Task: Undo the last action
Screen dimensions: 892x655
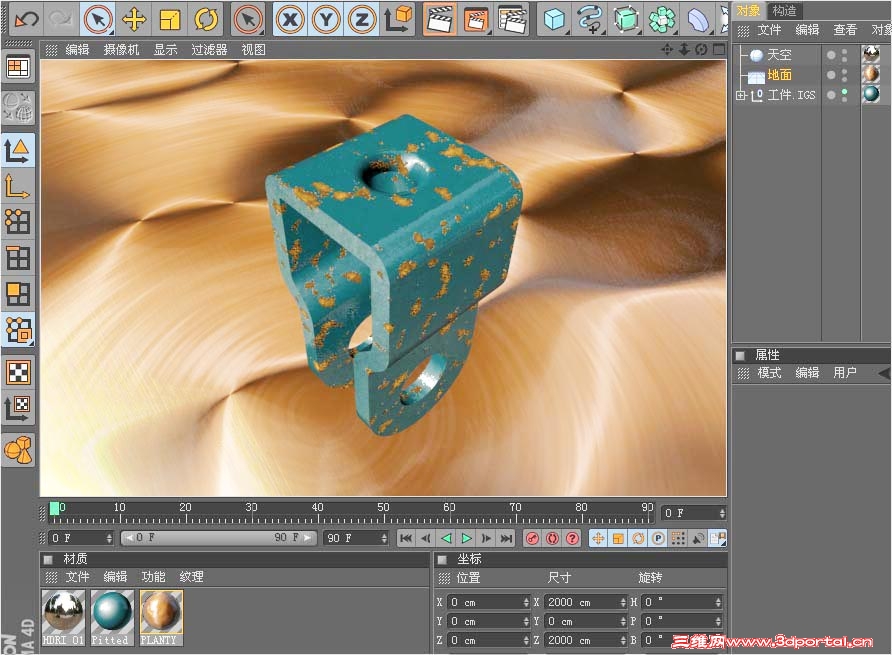Action: [x=26, y=19]
